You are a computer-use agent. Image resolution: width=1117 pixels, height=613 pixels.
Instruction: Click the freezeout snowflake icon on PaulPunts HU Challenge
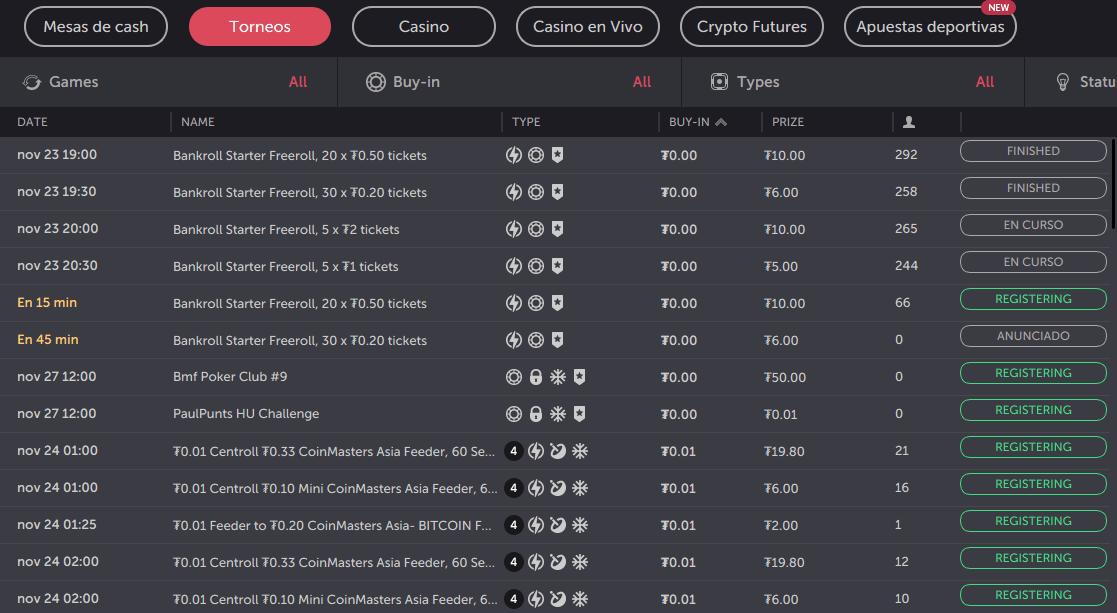click(x=558, y=413)
